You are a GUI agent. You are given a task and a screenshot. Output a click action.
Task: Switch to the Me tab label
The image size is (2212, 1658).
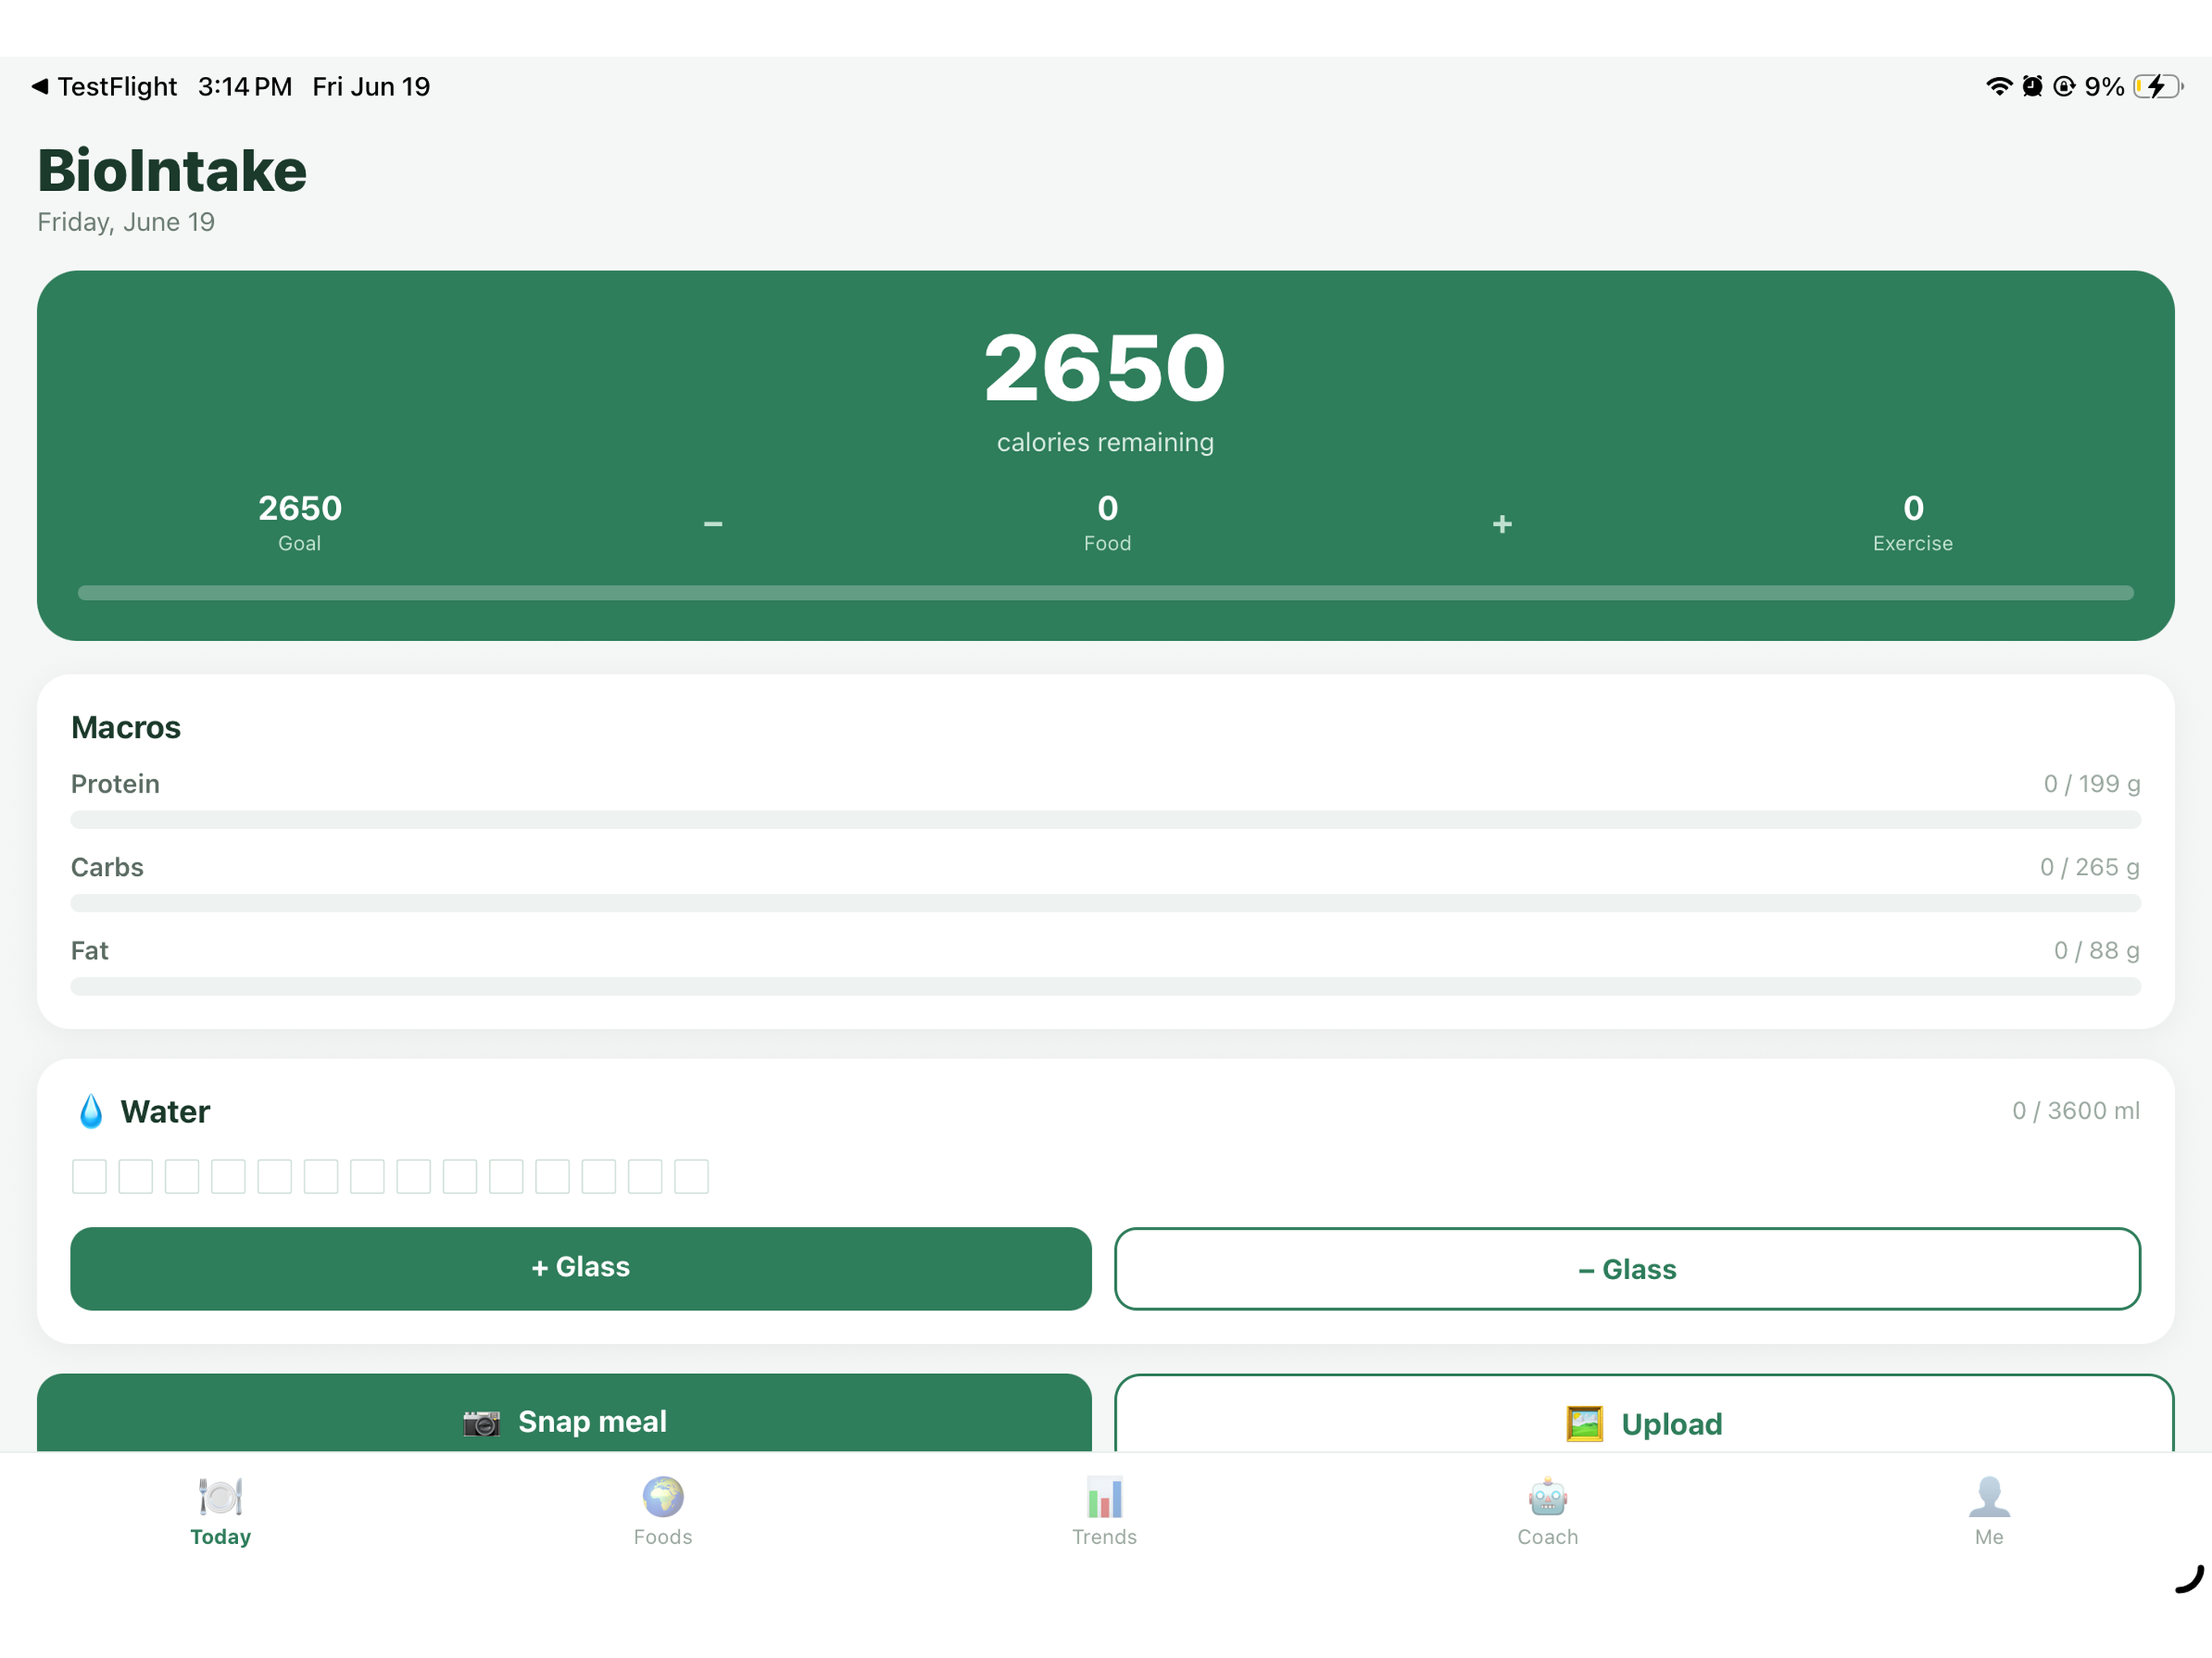tap(1989, 1537)
